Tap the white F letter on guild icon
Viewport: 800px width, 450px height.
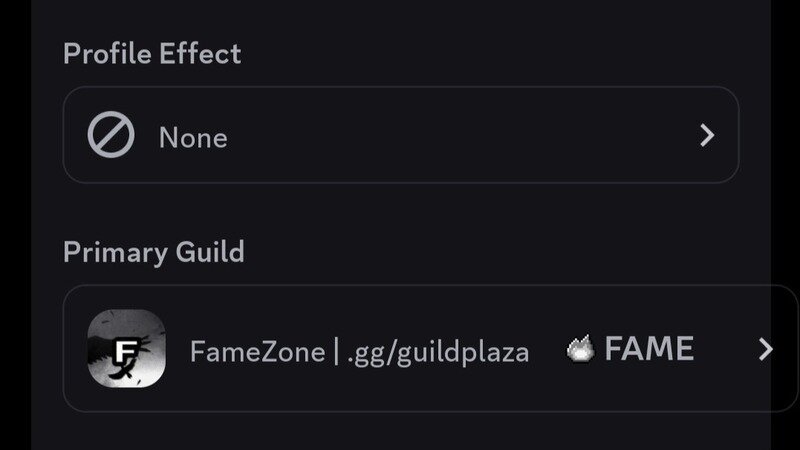[x=126, y=352]
